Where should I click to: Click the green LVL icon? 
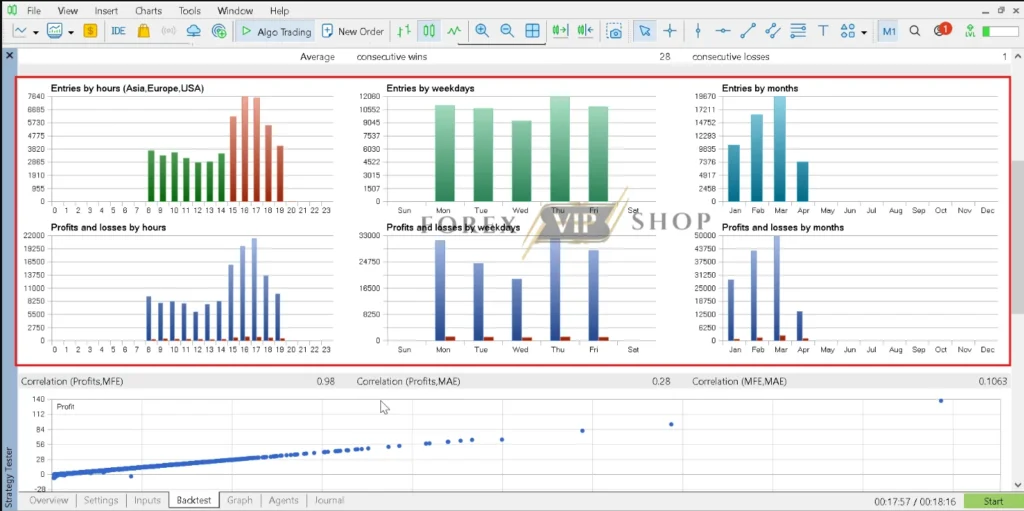970,31
